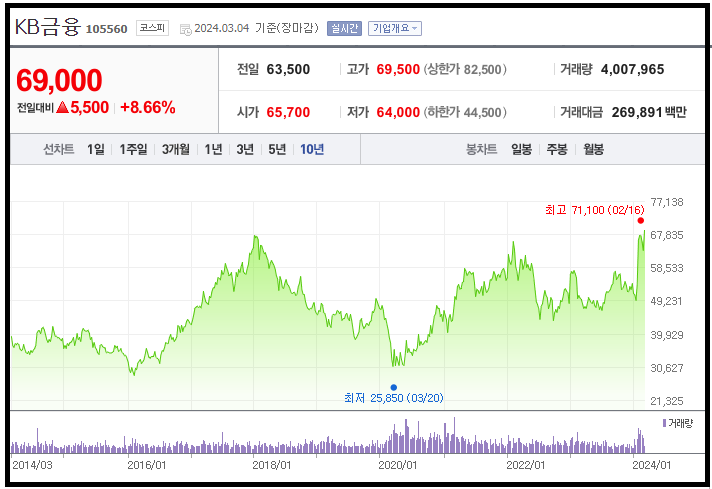This screenshot has height=489, width=712.
Task: Click the +8.66% change percentage
Action: pyautogui.click(x=148, y=108)
